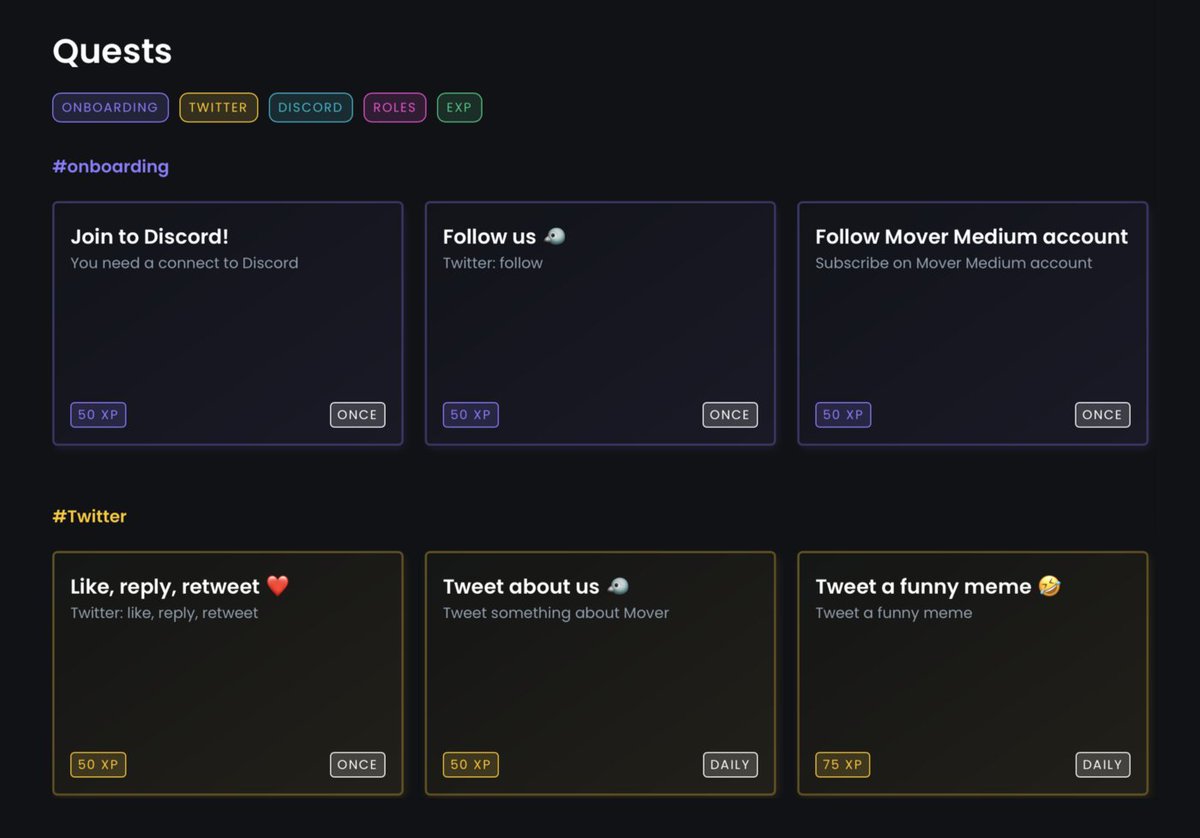Select the TWITTER filter tag
Image resolution: width=1200 pixels, height=838 pixels.
click(218, 107)
